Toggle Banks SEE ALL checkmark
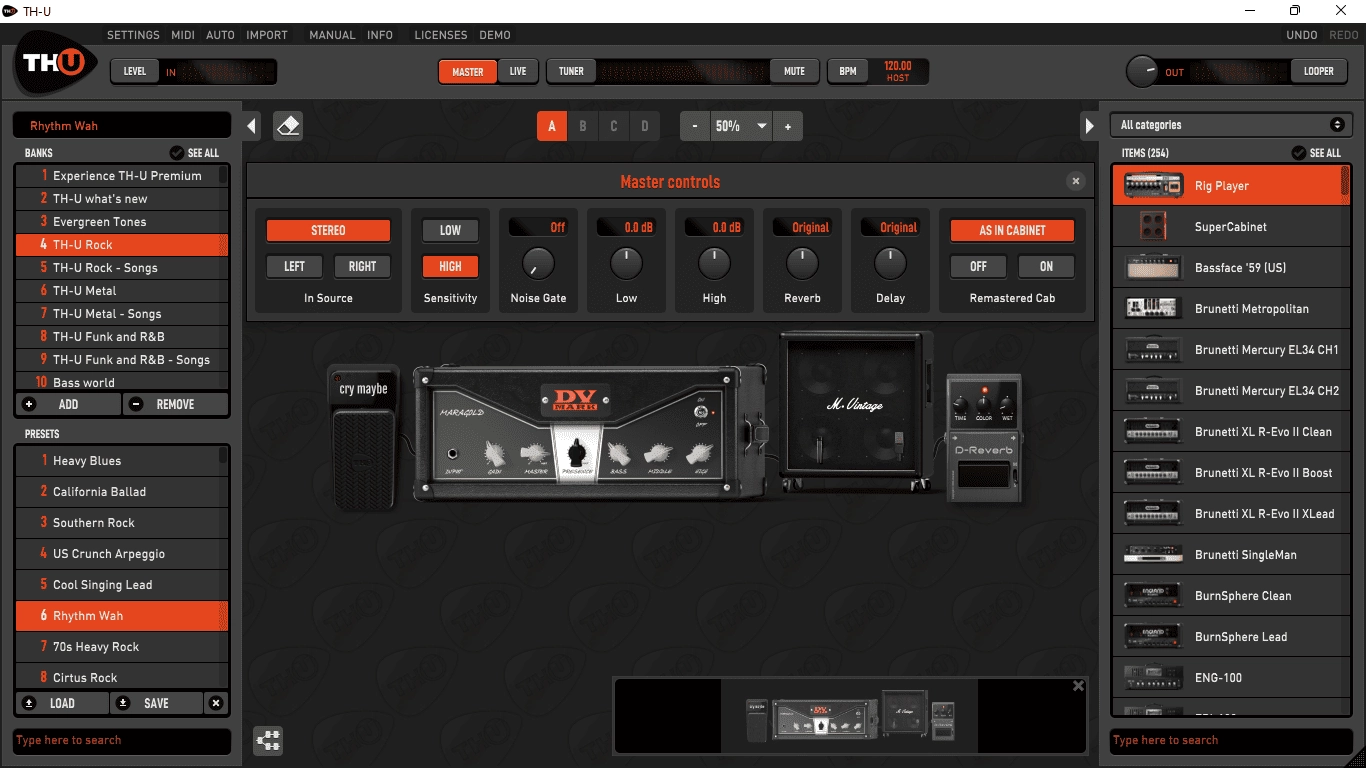The height and width of the screenshot is (768, 1366). (177, 153)
